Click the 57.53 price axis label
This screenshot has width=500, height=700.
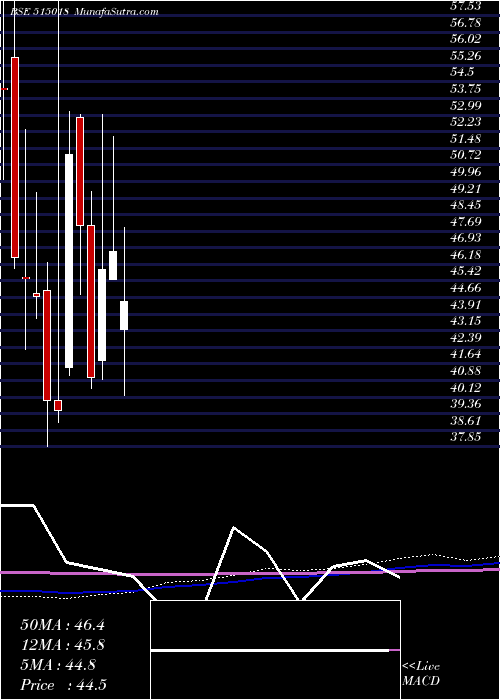[466, 6]
